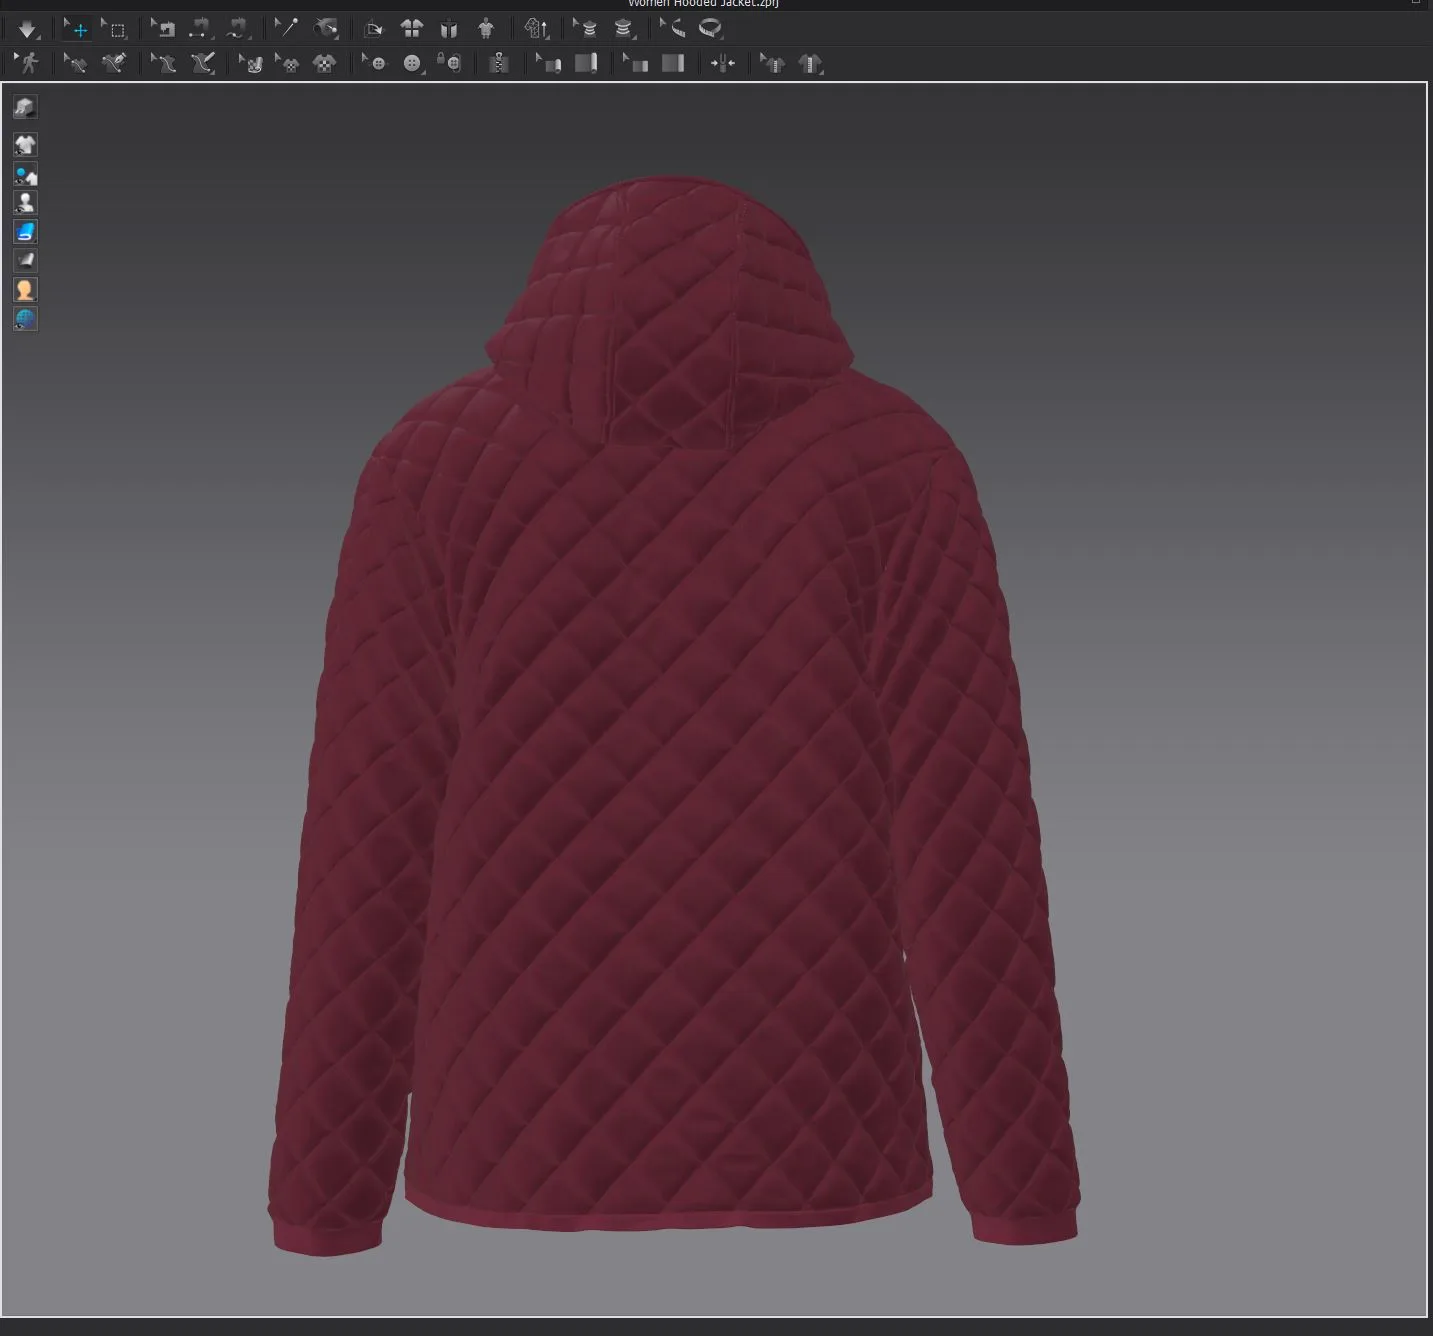The image size is (1433, 1336).
Task: Apply the checkerboard texture surface tool
Action: click(x=324, y=64)
